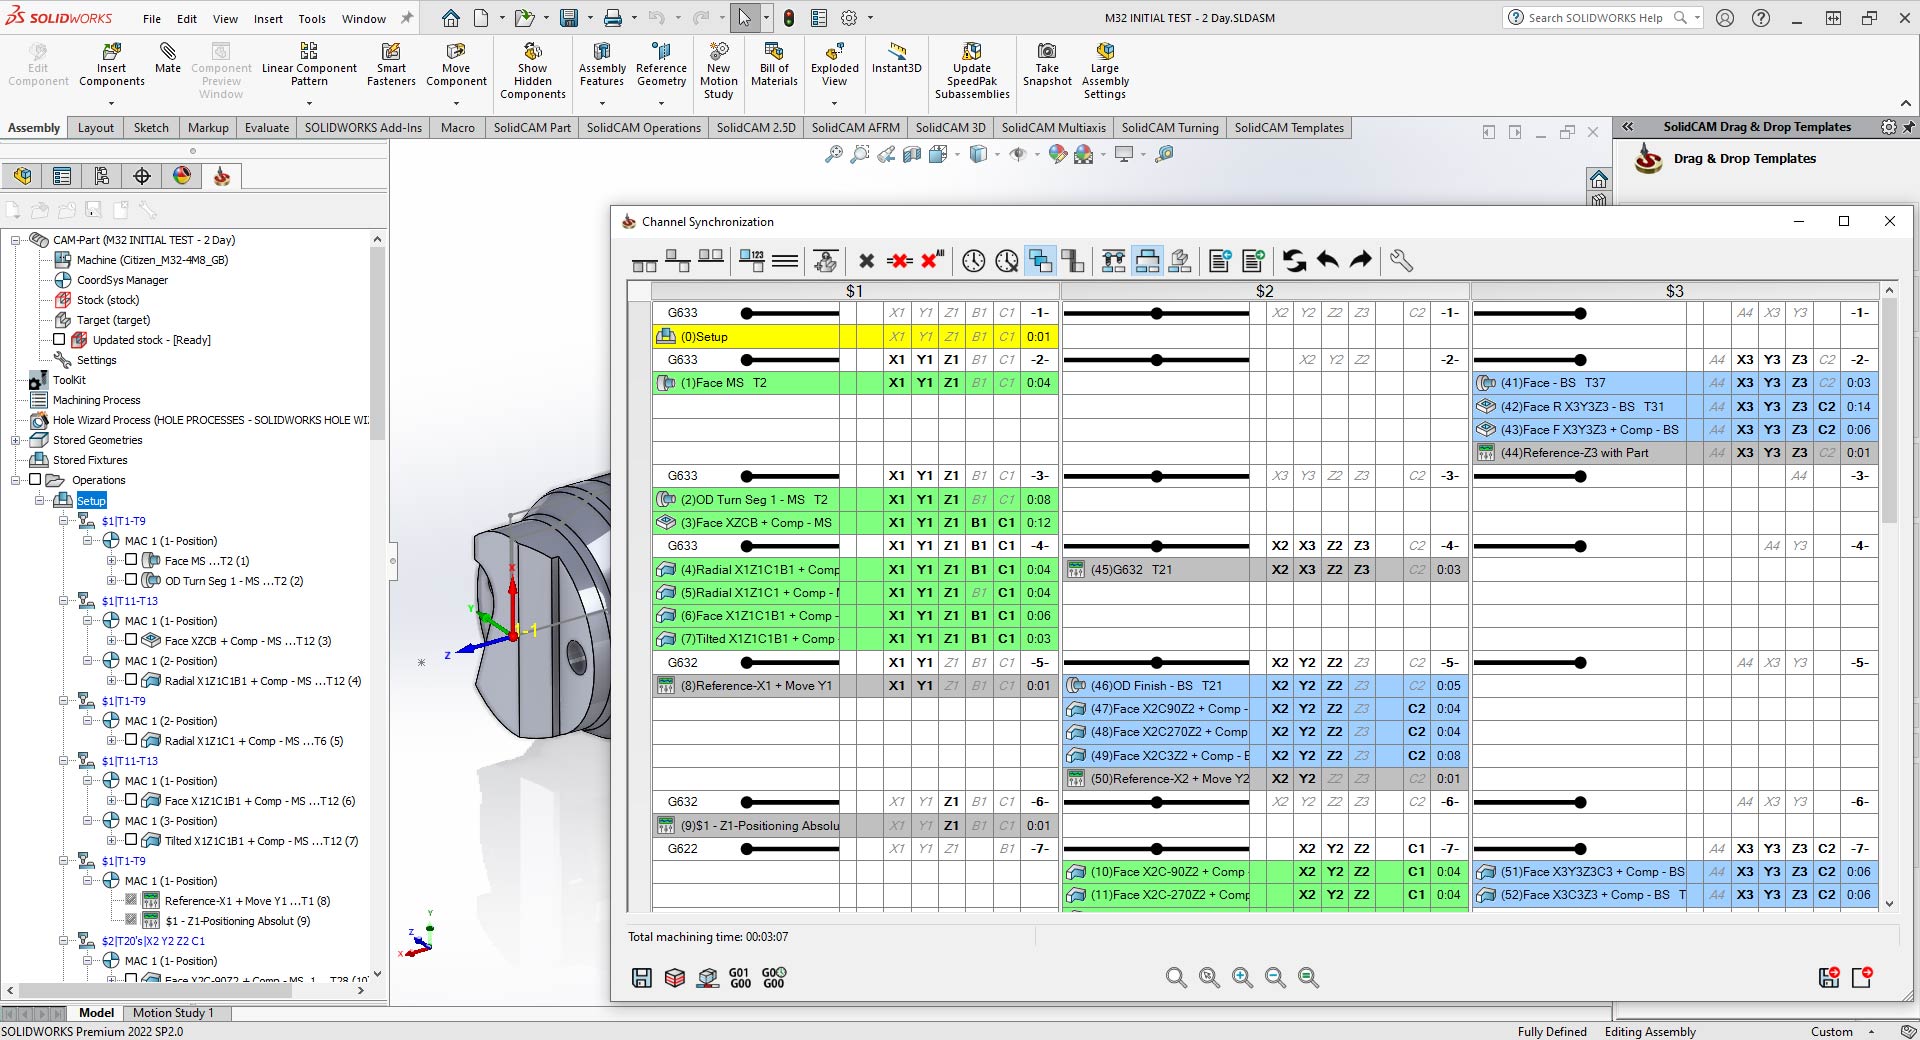
Task: Select the (1)Face MS T2 operation row
Action: (855, 383)
